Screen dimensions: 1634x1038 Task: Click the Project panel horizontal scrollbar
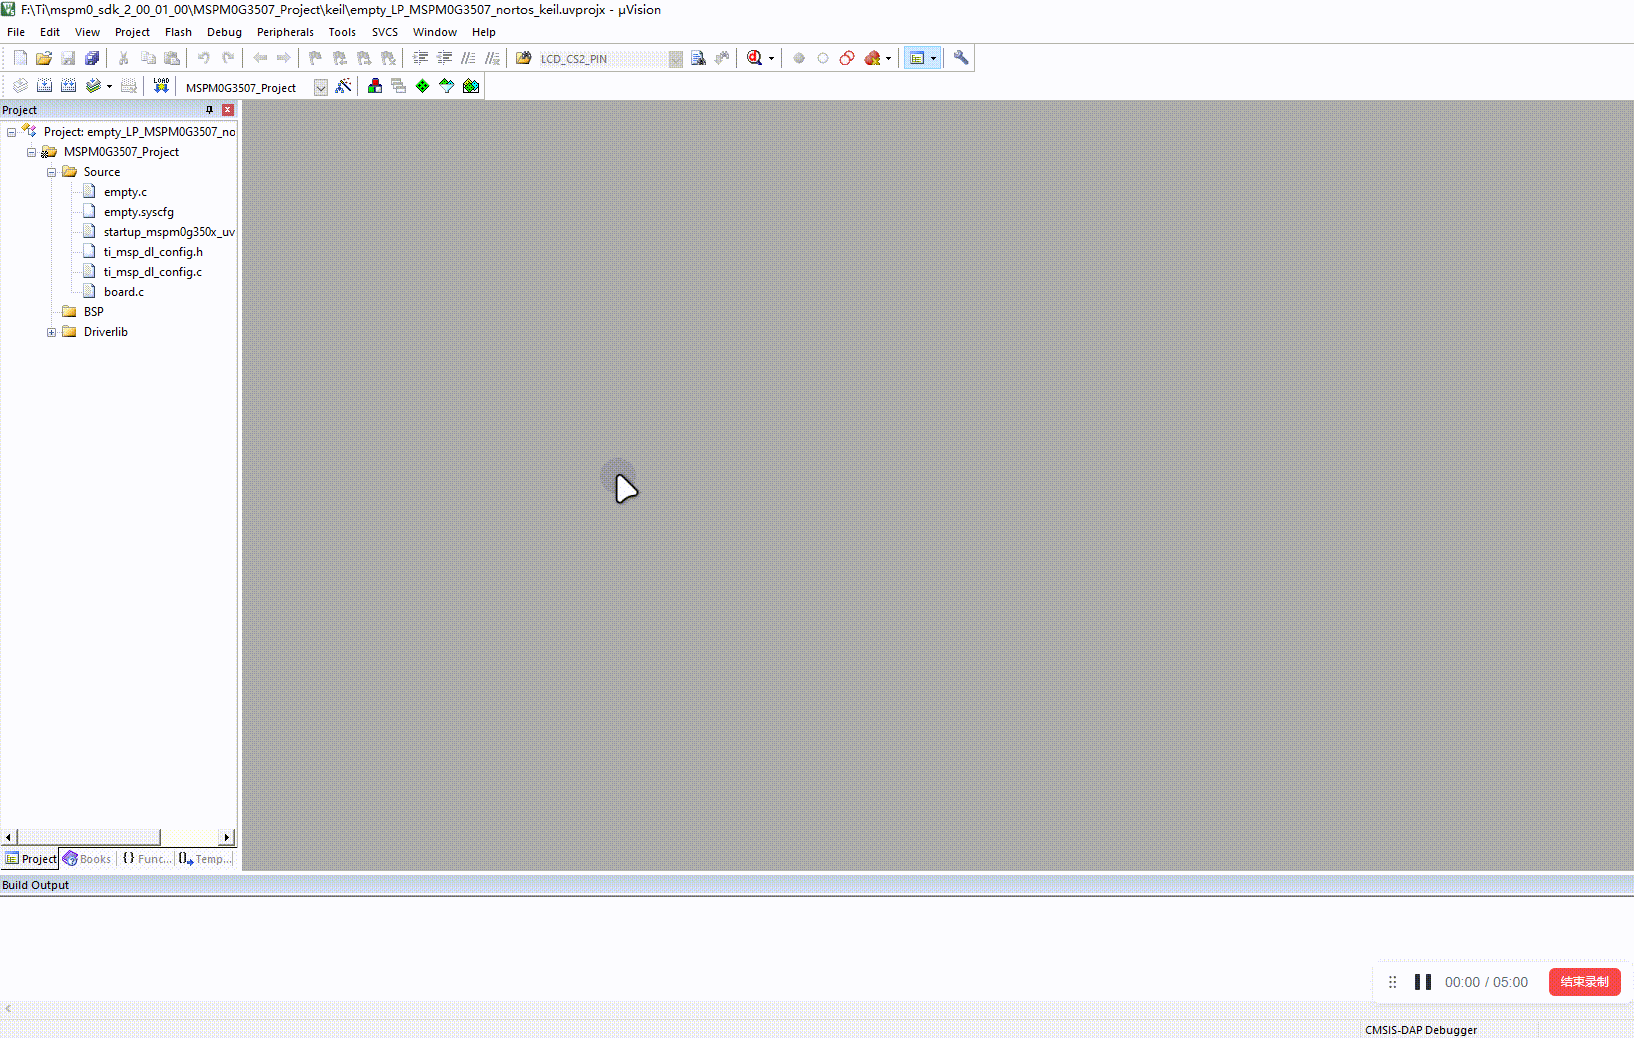coord(88,837)
